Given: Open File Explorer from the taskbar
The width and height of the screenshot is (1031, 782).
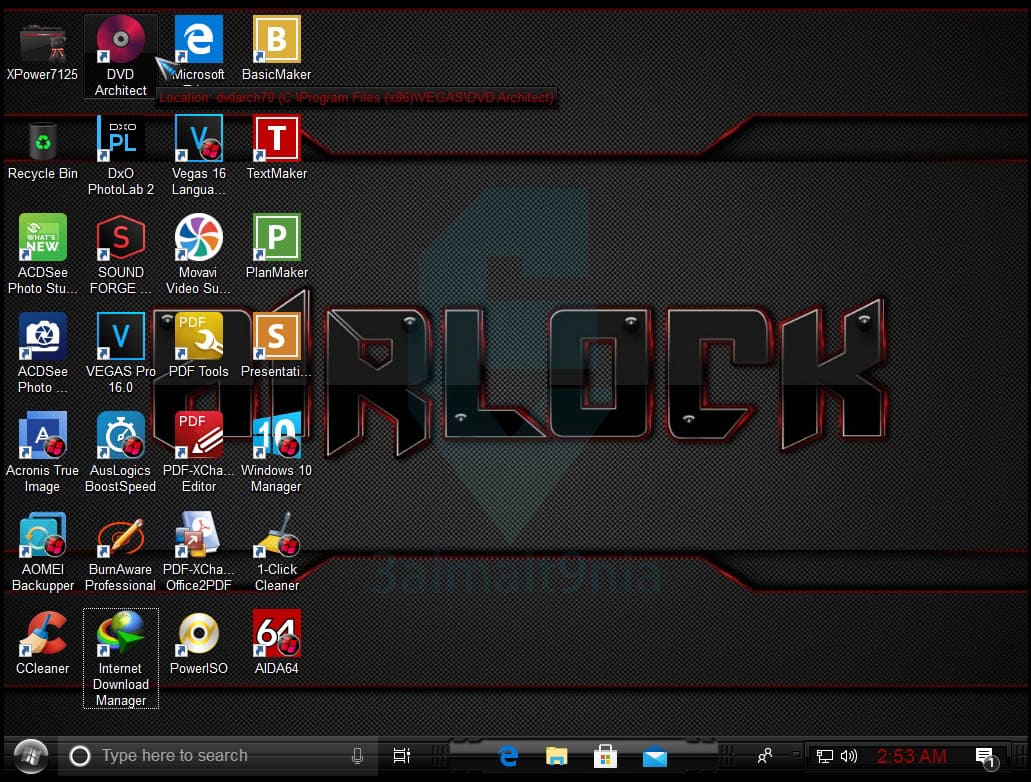Looking at the screenshot, I should 556,756.
